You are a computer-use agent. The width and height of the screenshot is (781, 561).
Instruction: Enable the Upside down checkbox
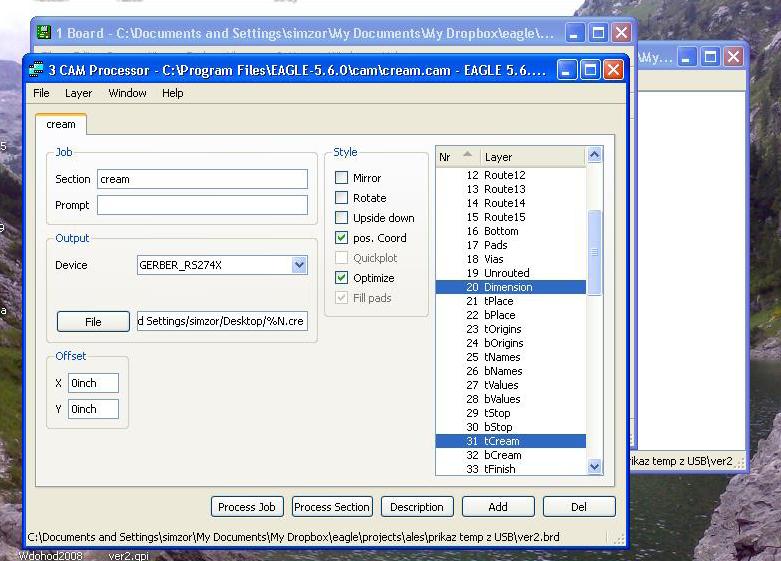pyautogui.click(x=341, y=217)
